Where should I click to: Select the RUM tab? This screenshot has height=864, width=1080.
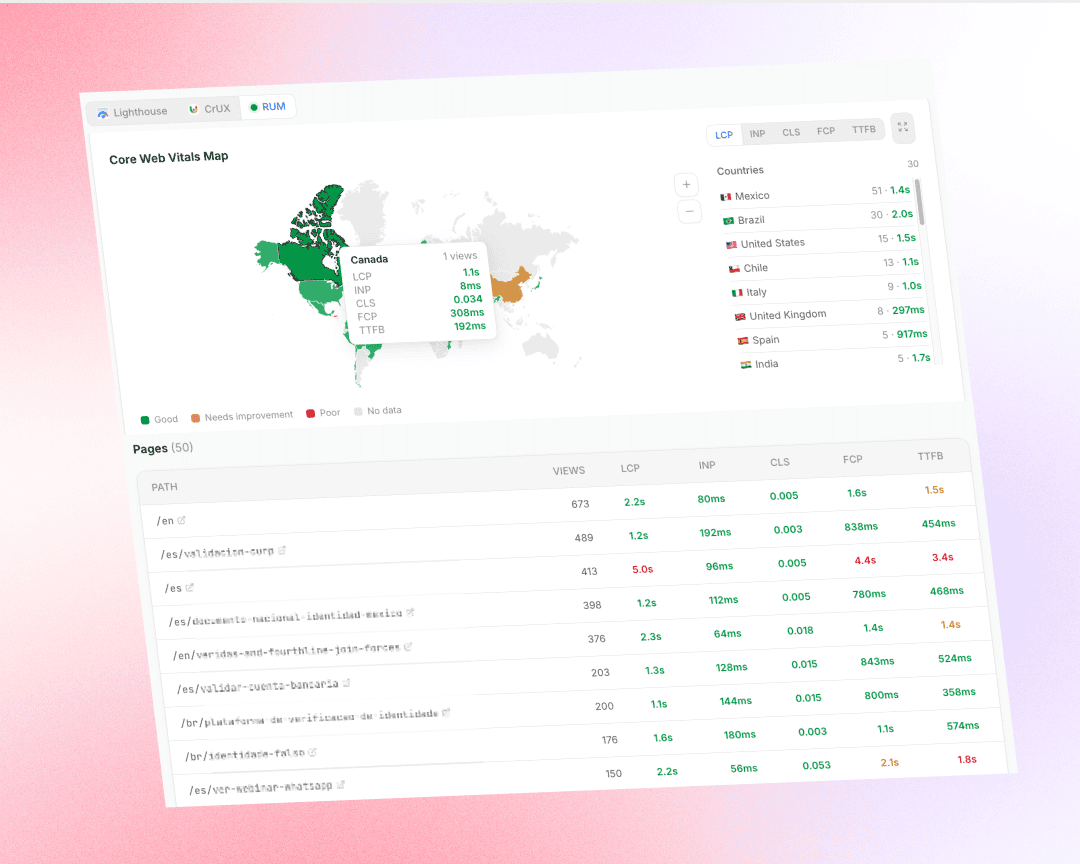click(x=268, y=107)
